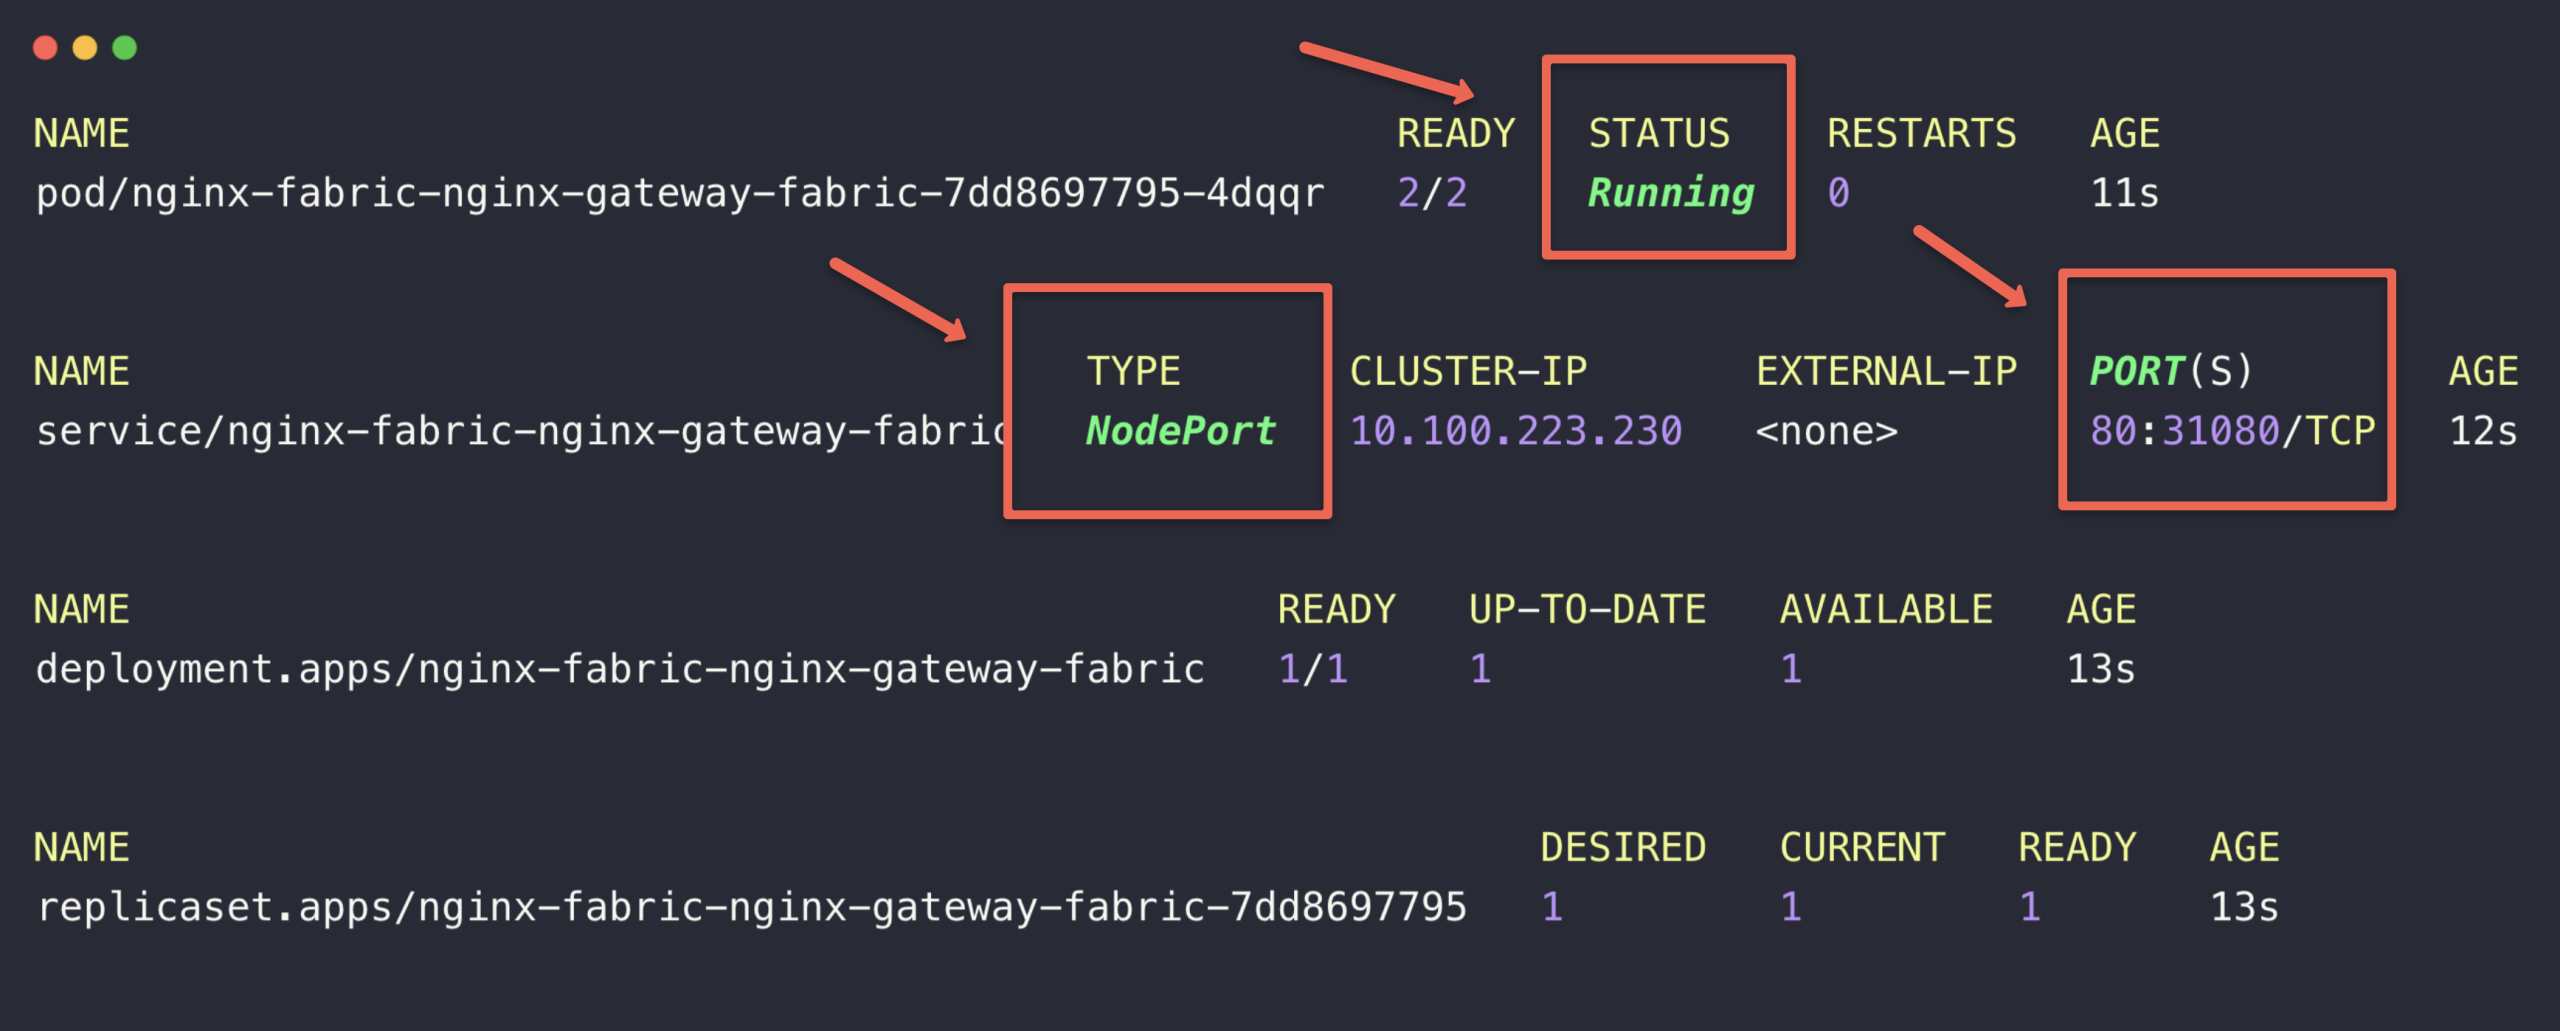This screenshot has width=2560, height=1031.
Task: Select the NodePort type label
Action: [x=1180, y=431]
